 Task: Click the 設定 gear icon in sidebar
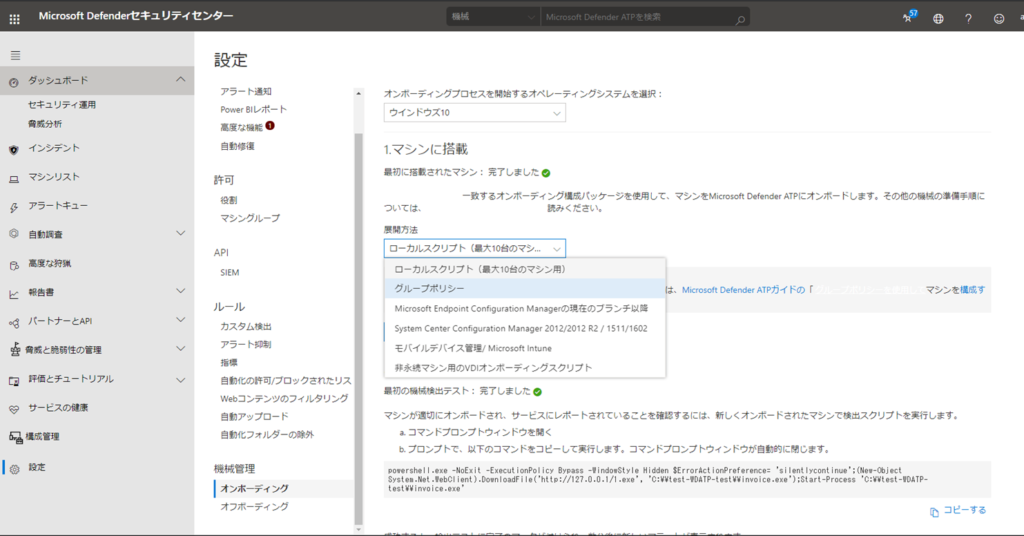tap(14, 469)
